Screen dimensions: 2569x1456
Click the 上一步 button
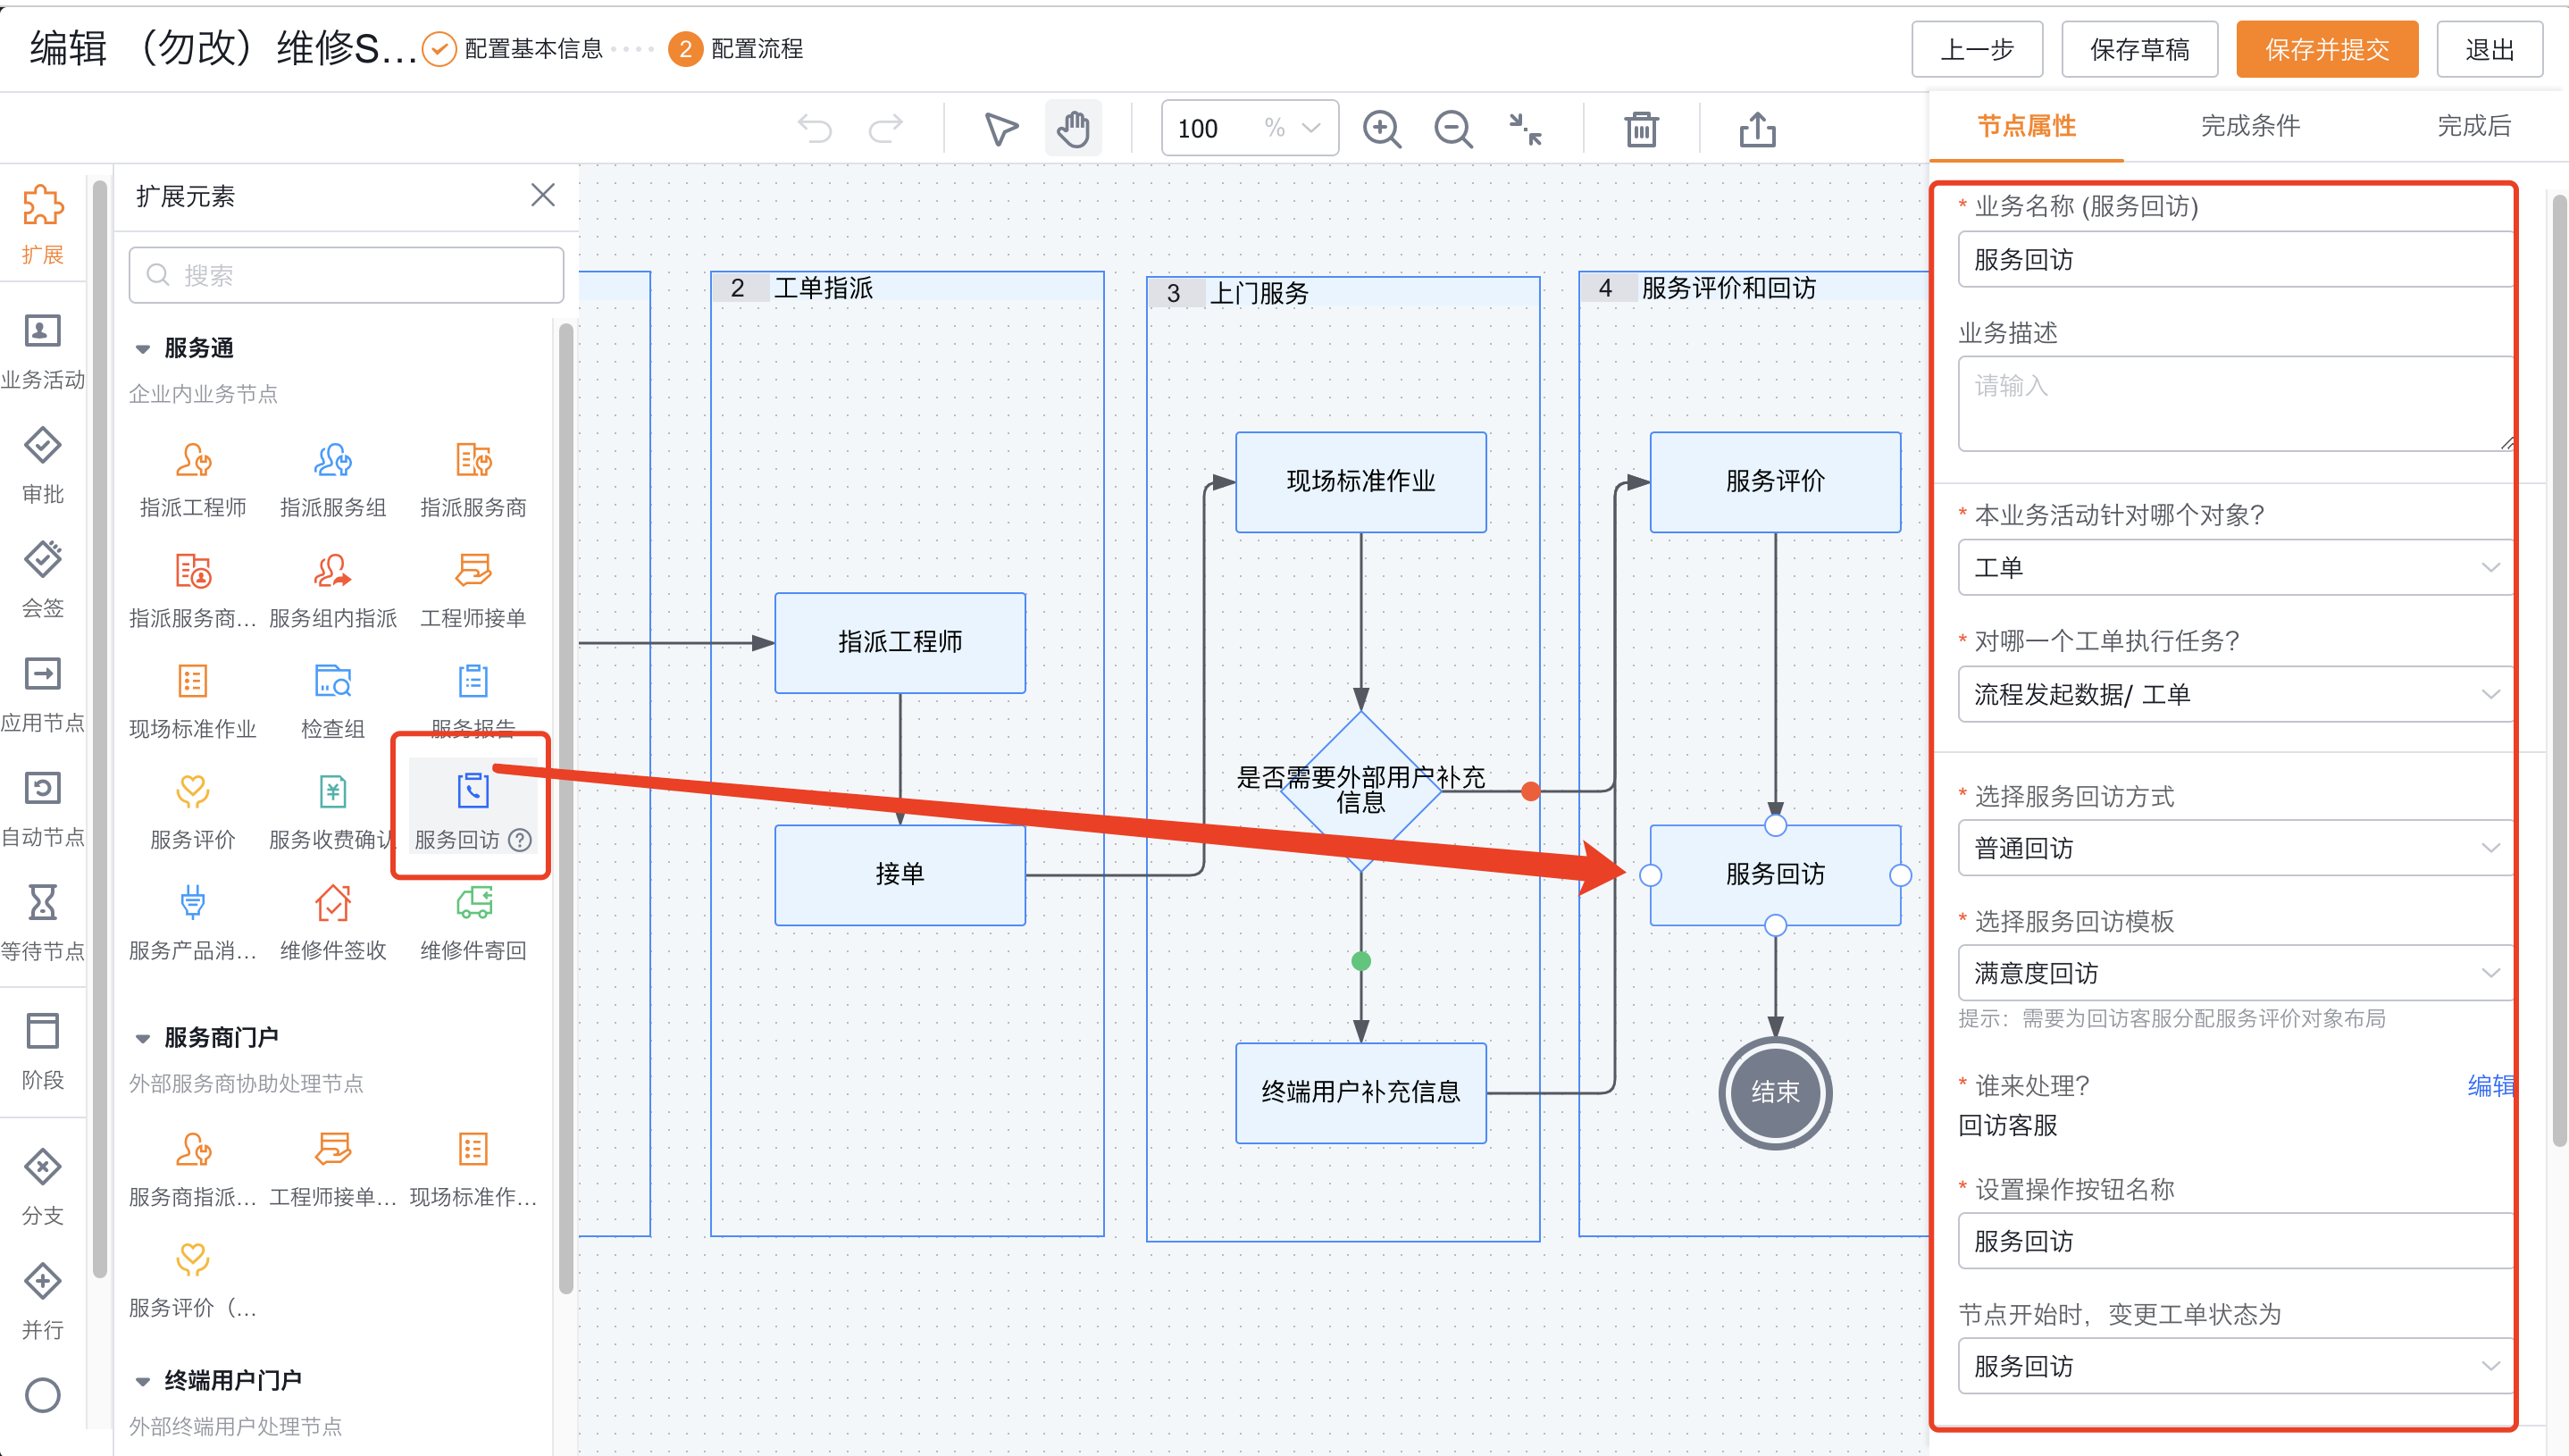[x=1977, y=49]
